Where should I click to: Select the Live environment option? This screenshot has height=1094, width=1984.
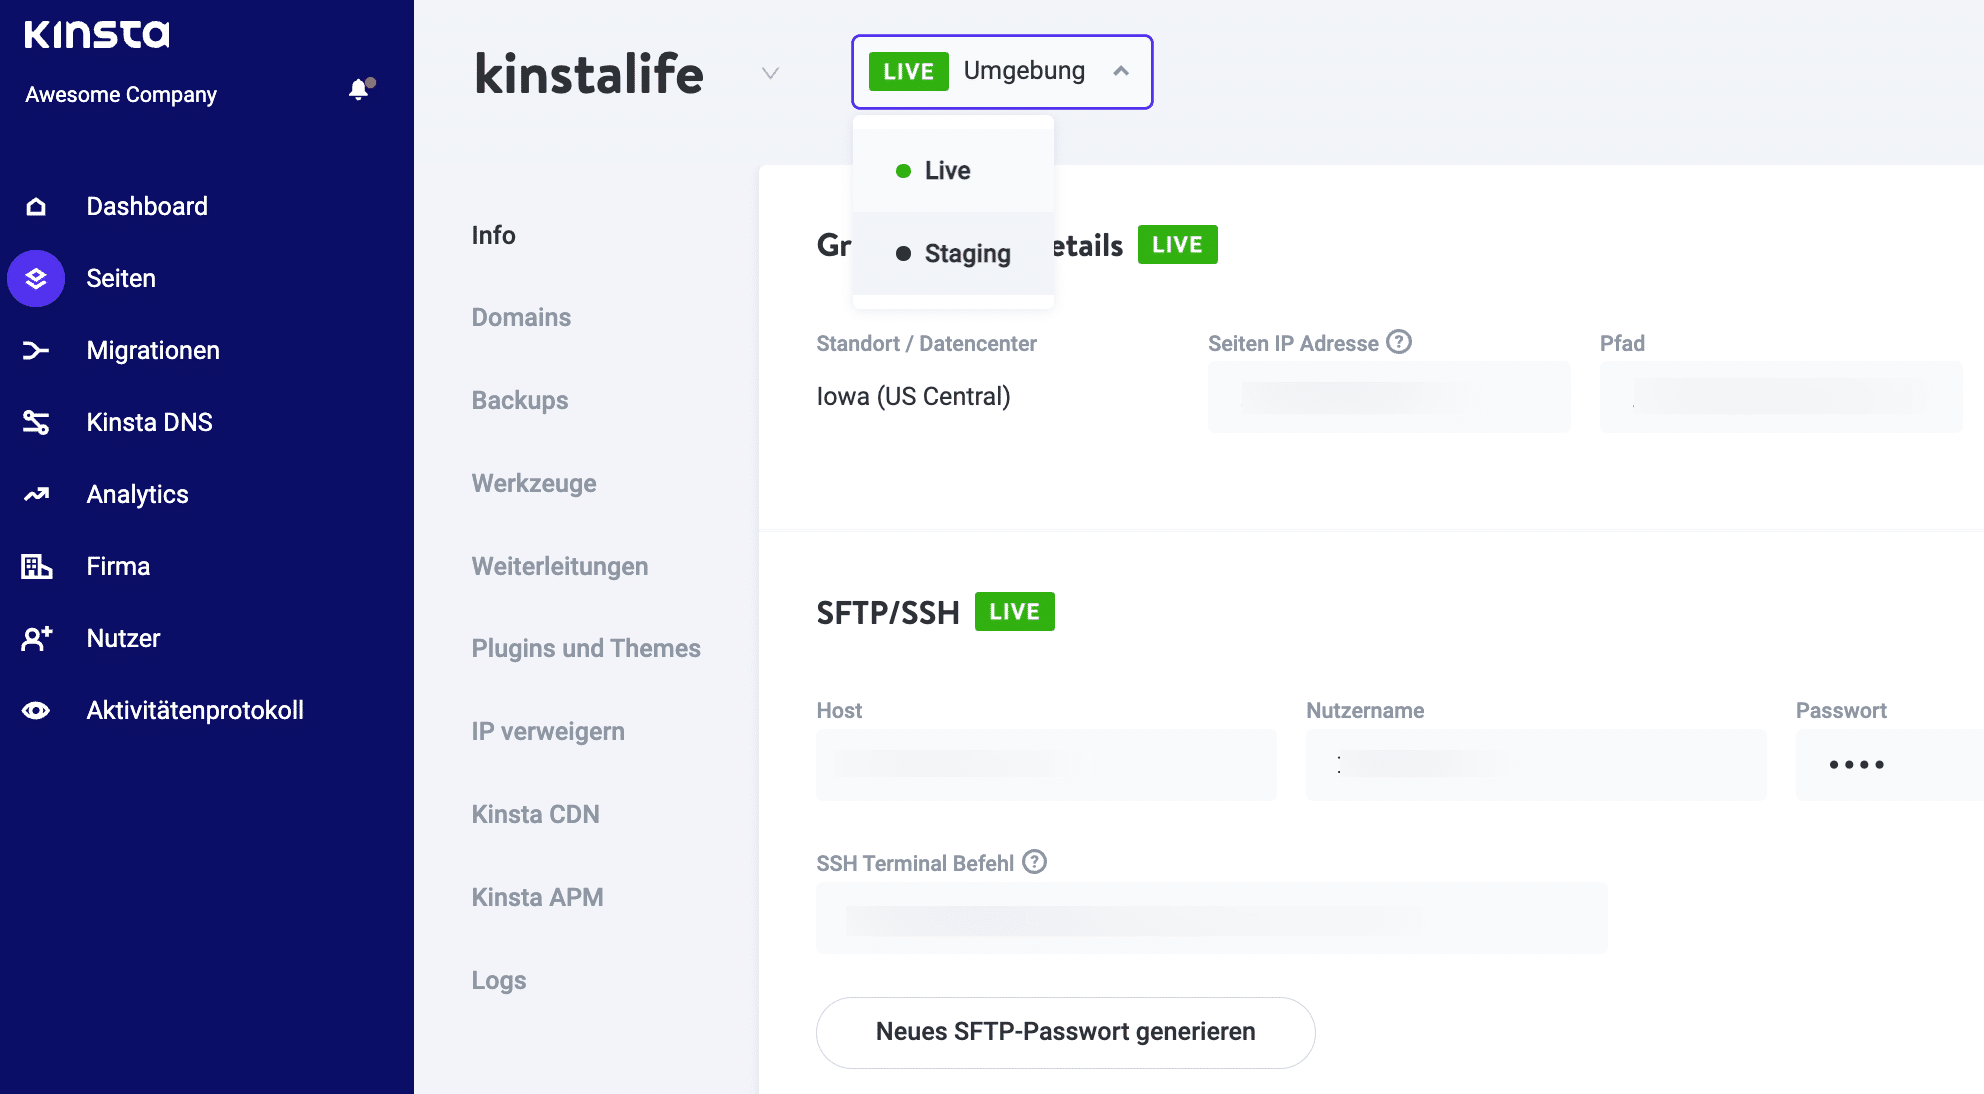pyautogui.click(x=948, y=170)
